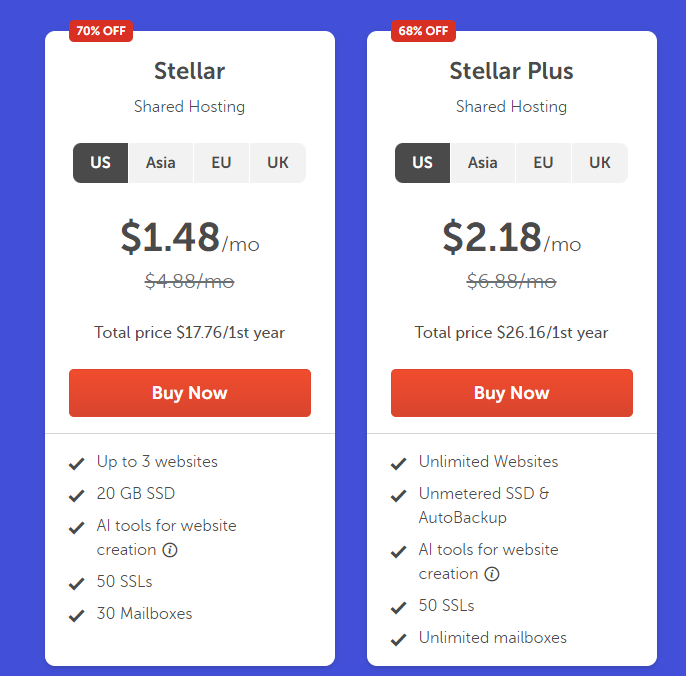The image size is (686, 676).
Task: Choose EU region for Stellar plan
Action: (x=221, y=163)
